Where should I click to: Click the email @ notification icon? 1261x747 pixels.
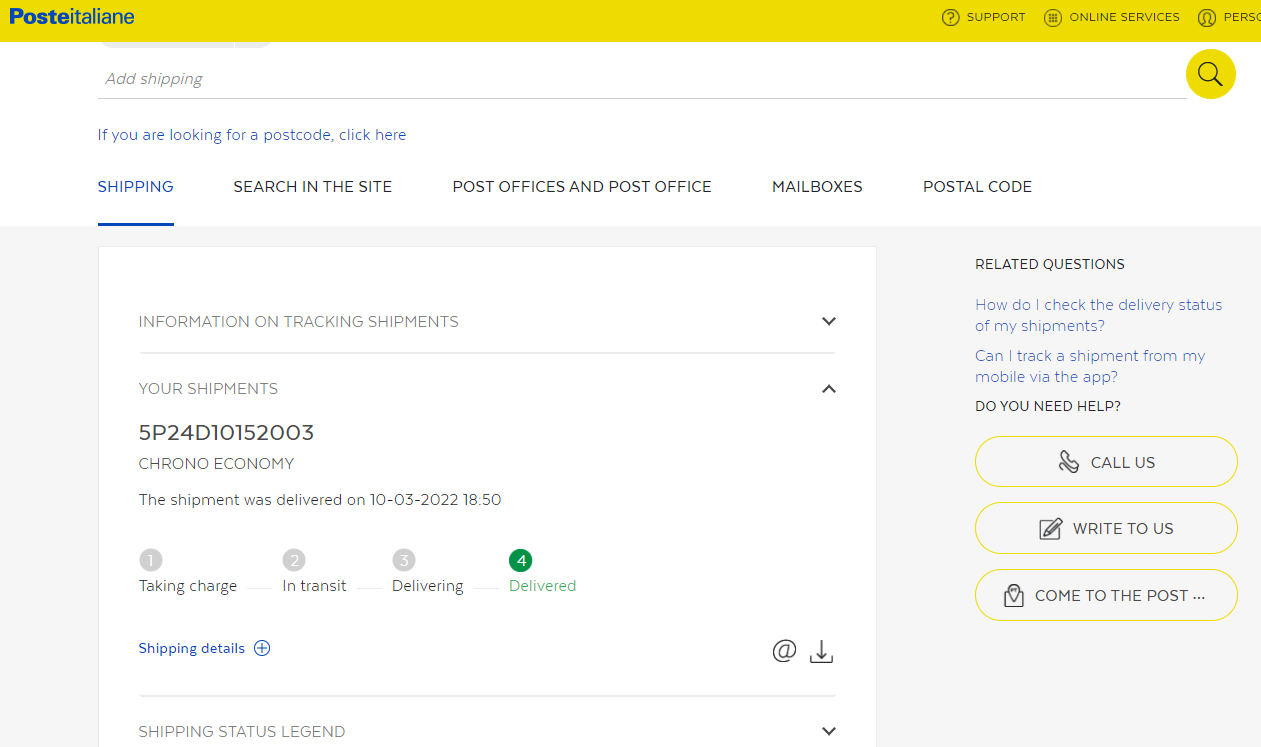(784, 651)
